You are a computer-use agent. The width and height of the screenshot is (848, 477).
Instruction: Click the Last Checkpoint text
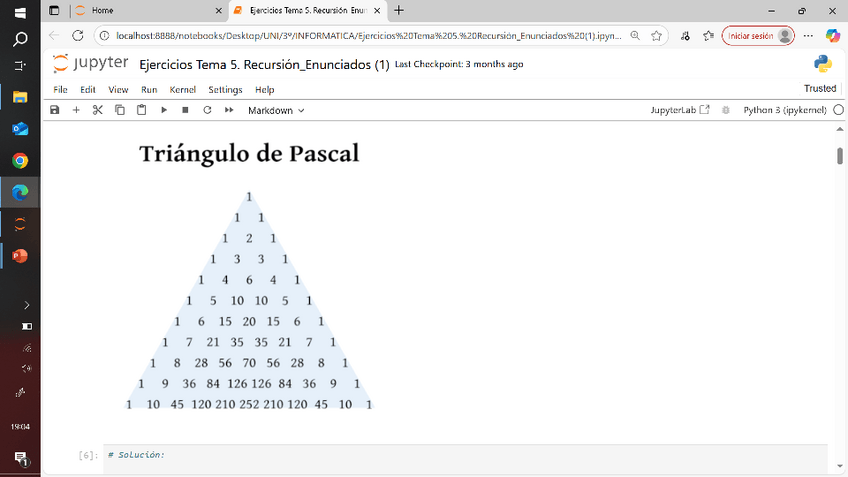pos(459,64)
